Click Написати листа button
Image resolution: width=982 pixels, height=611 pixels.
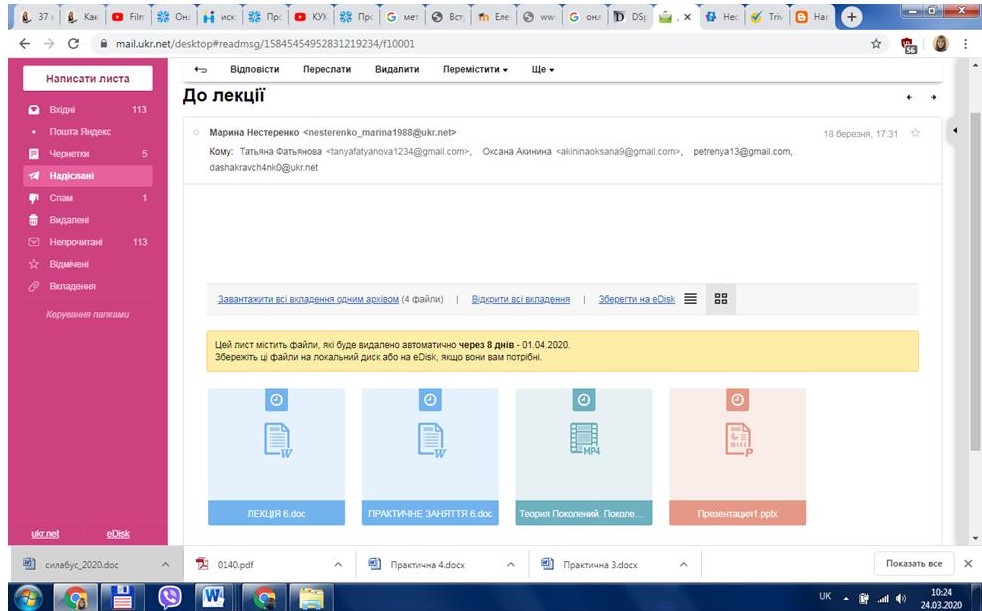(x=87, y=78)
